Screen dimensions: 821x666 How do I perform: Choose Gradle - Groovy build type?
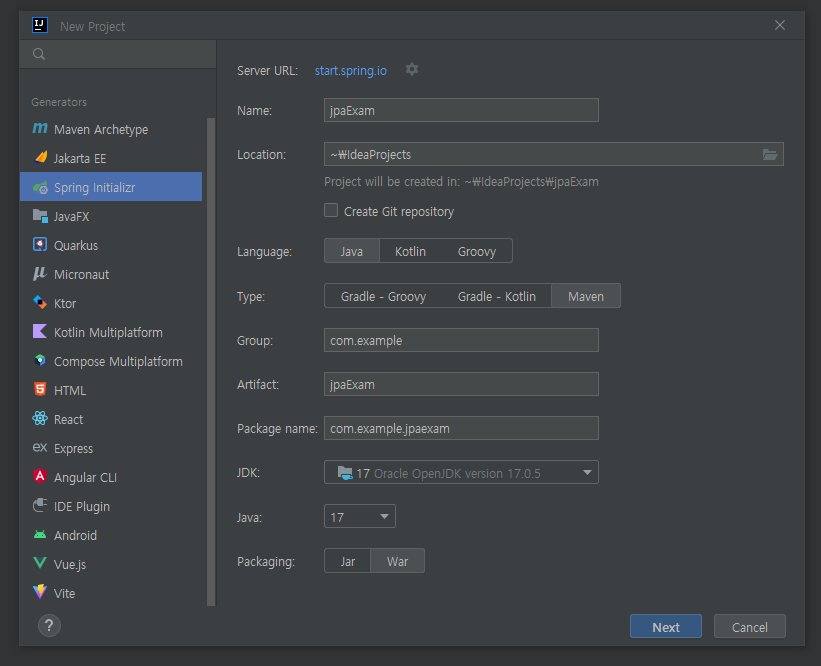(x=383, y=296)
